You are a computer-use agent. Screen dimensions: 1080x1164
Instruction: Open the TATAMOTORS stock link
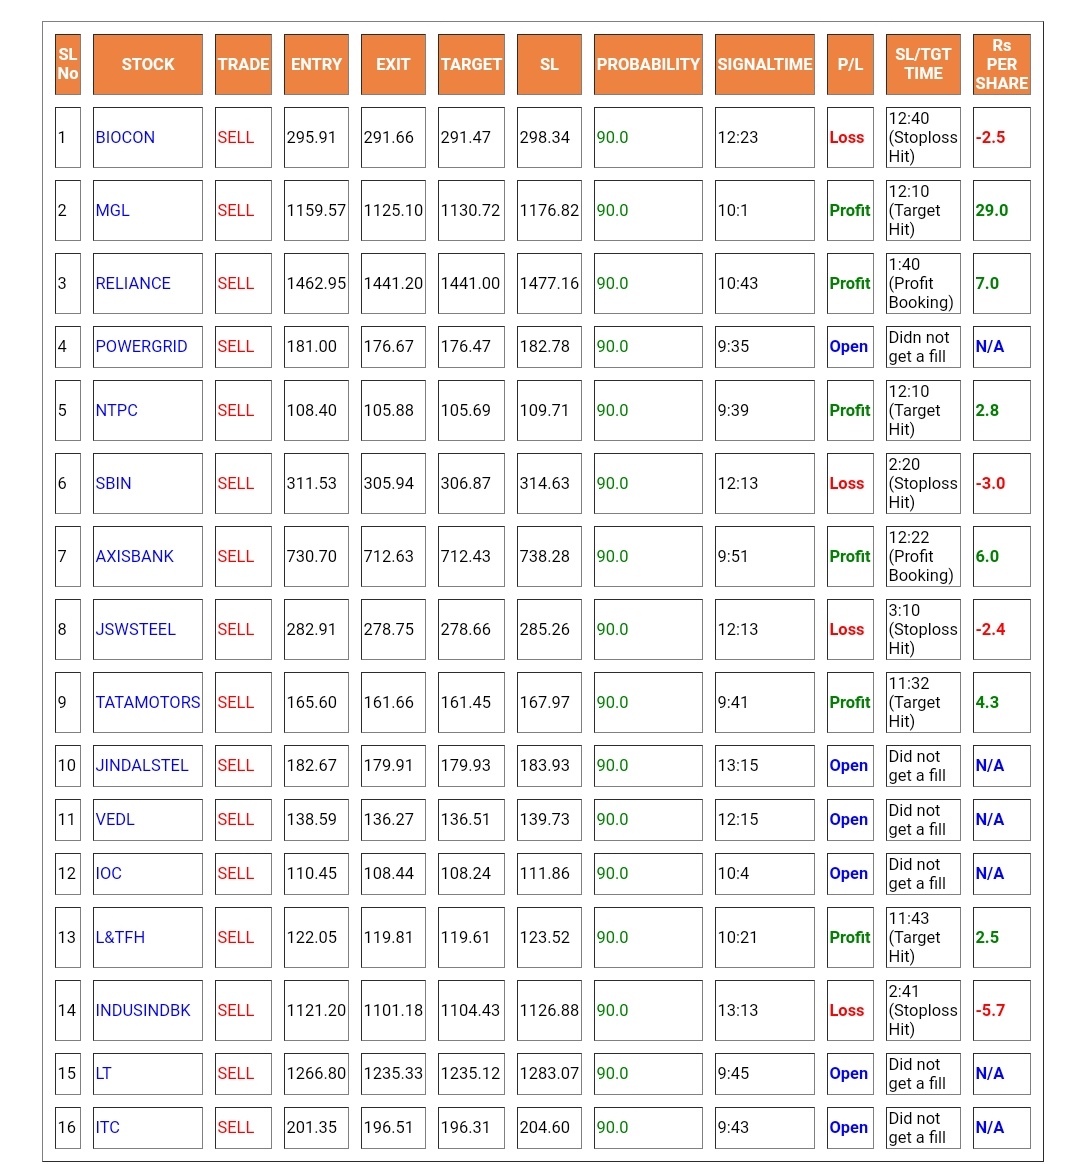pyautogui.click(x=148, y=702)
